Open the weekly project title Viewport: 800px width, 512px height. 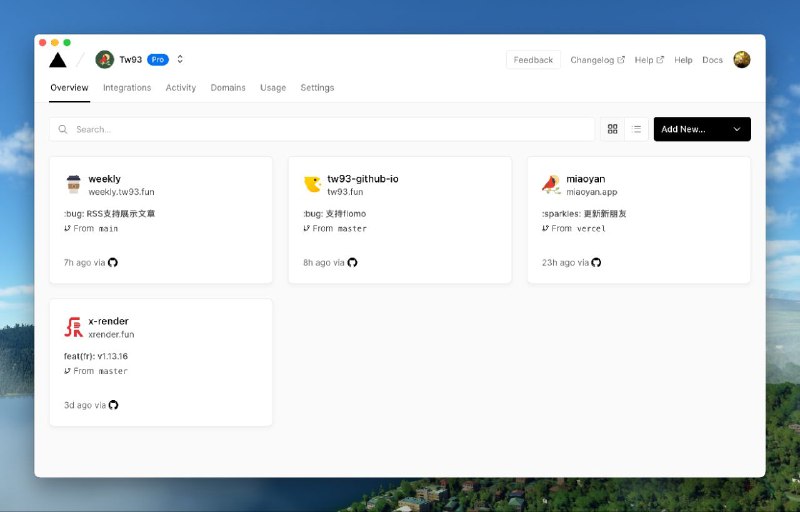click(x=105, y=179)
